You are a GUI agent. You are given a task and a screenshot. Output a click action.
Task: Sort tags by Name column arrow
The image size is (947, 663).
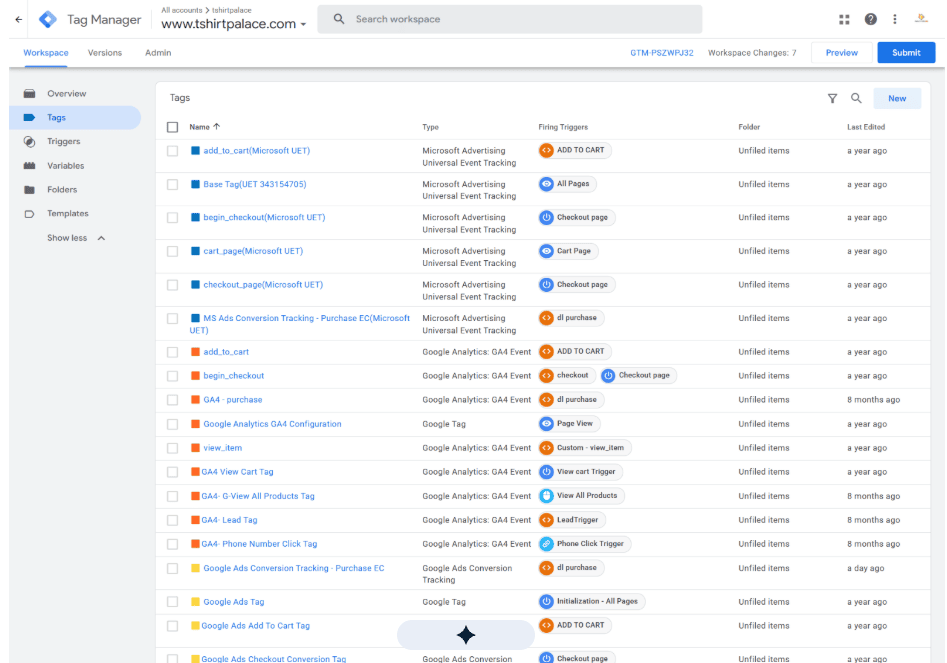coord(217,127)
